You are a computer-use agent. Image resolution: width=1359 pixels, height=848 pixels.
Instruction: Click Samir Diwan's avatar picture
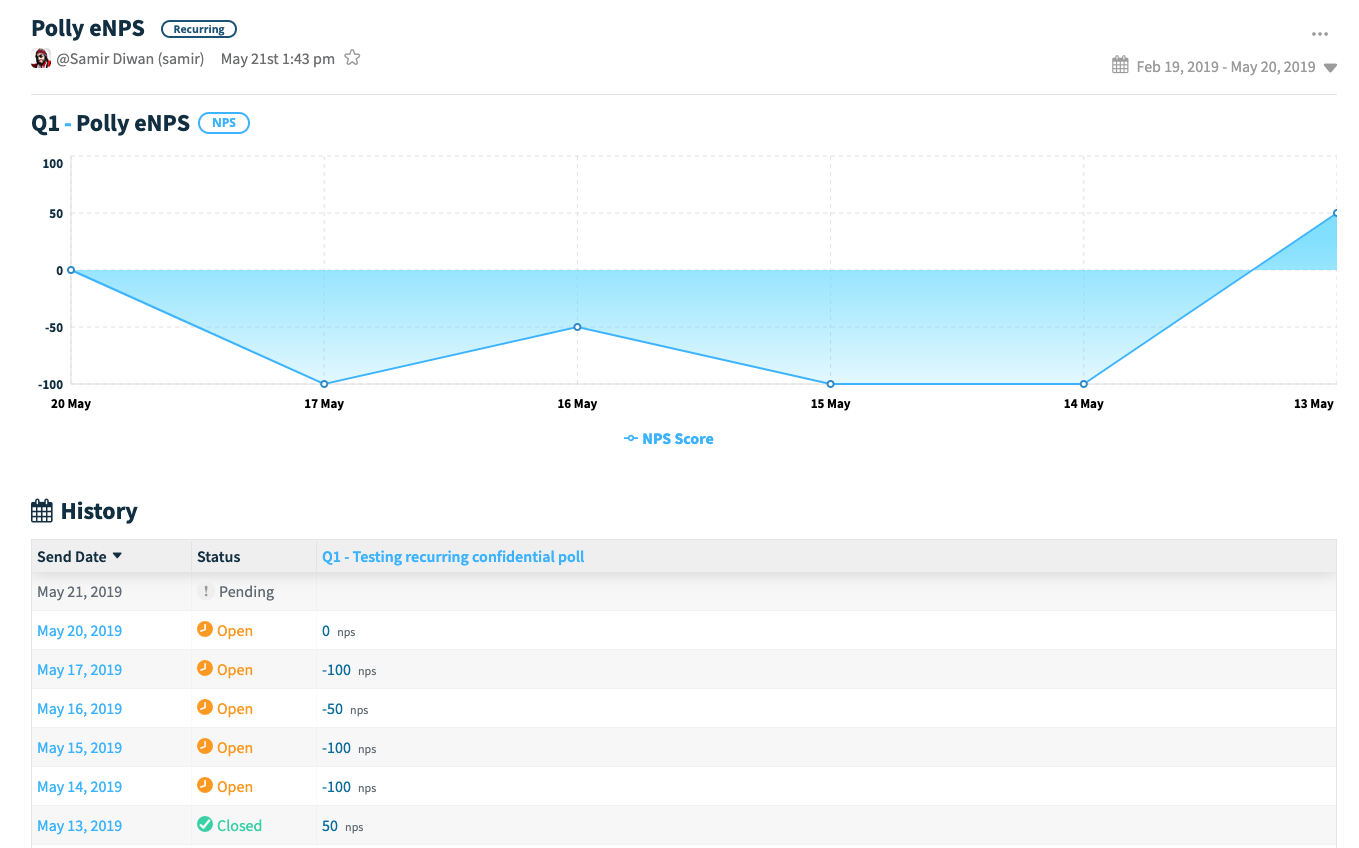click(x=41, y=58)
